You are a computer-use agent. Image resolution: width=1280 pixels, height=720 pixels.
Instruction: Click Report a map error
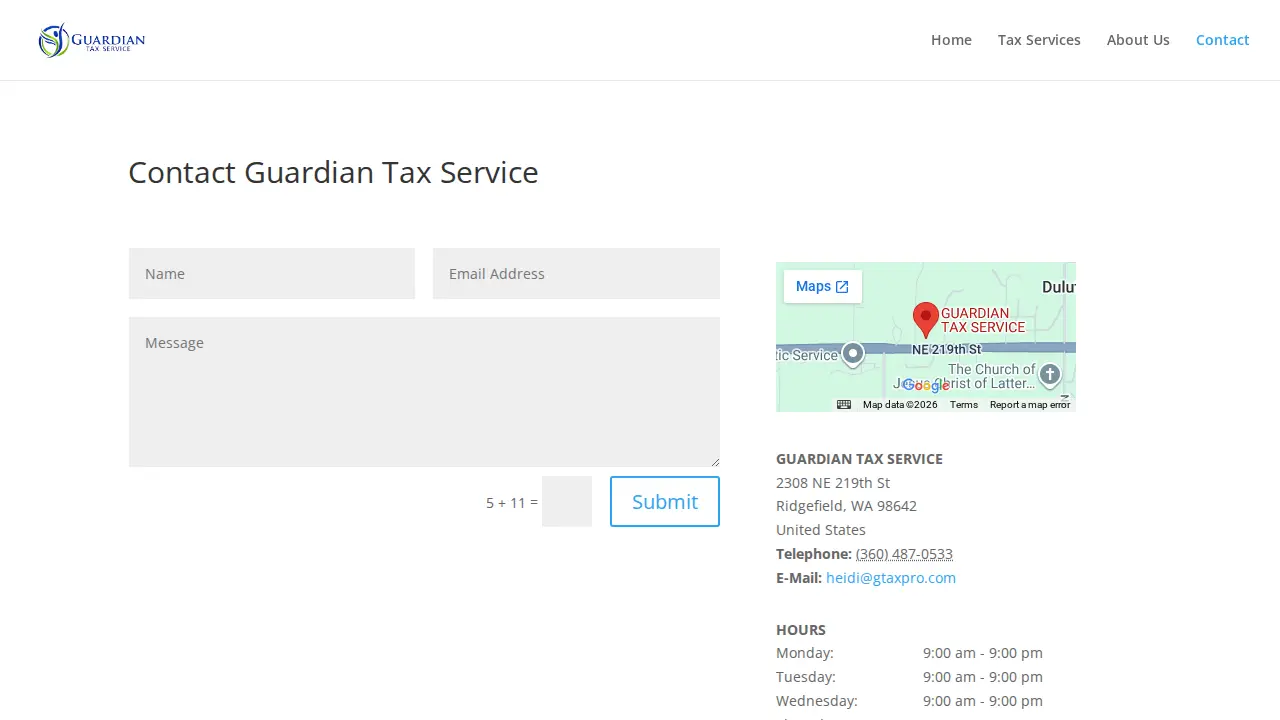click(x=1030, y=405)
